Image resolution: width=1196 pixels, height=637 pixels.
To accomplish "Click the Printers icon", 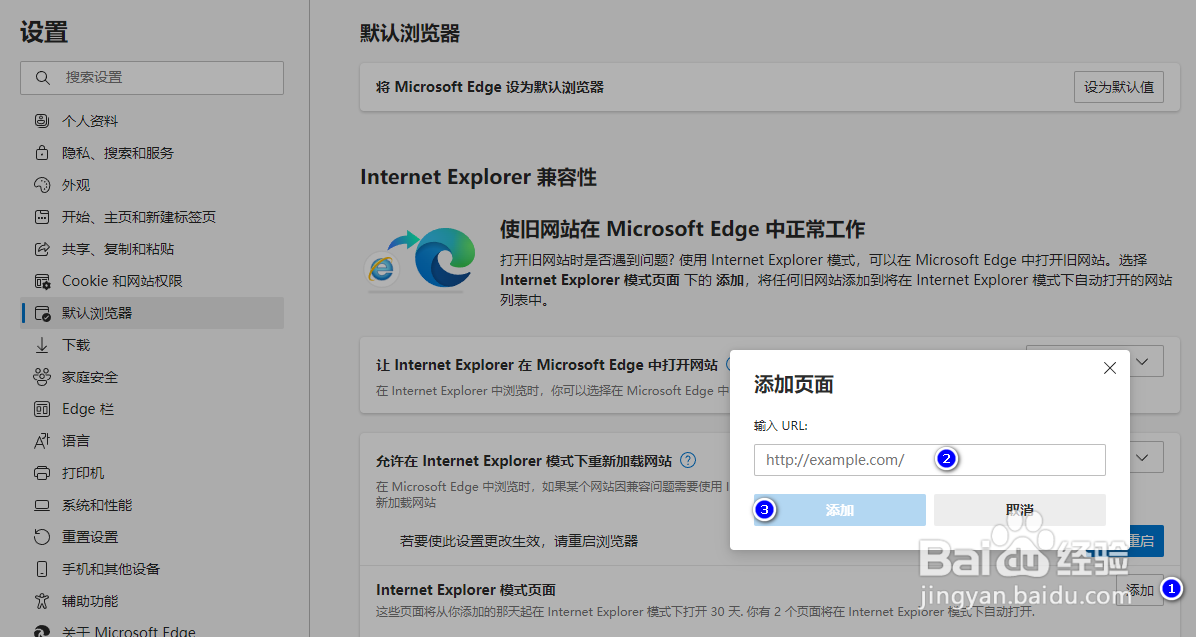I will (42, 473).
